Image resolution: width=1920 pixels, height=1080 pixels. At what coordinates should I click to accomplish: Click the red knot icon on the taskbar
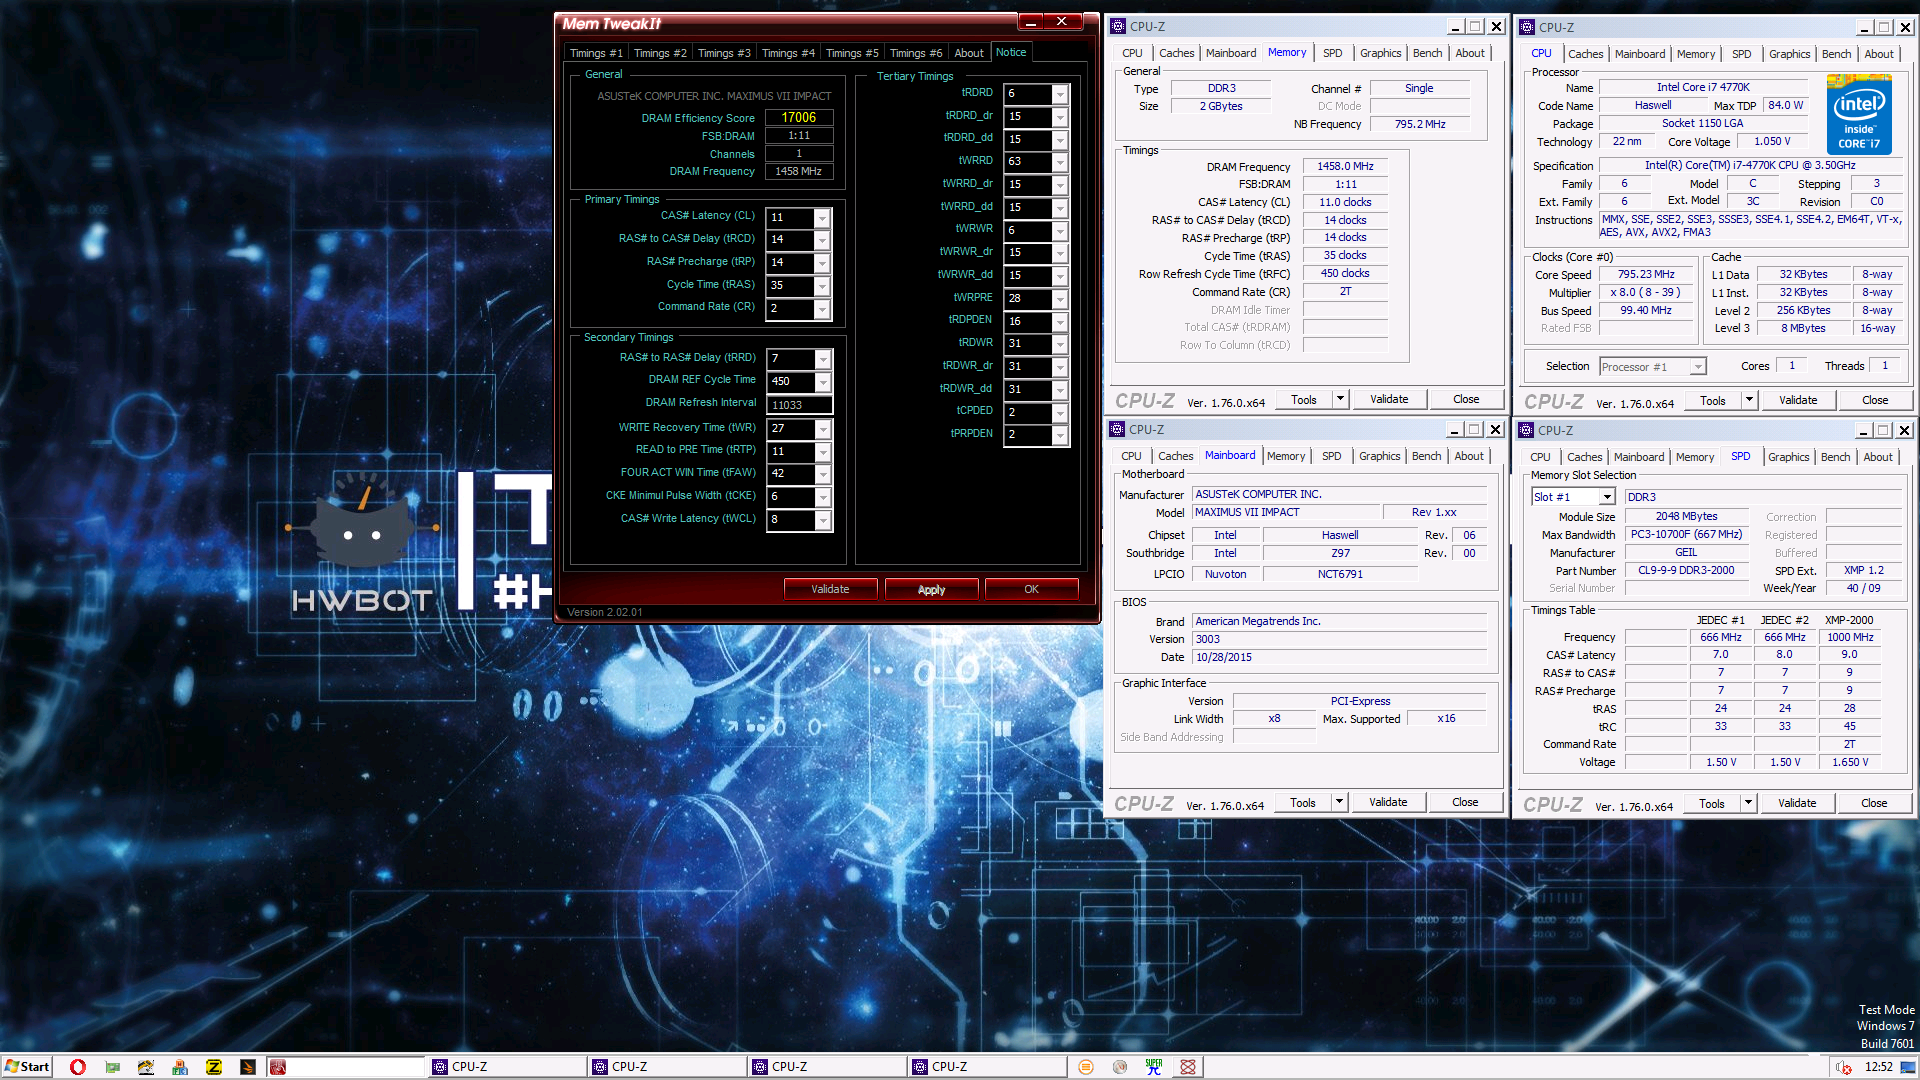click(1188, 1067)
